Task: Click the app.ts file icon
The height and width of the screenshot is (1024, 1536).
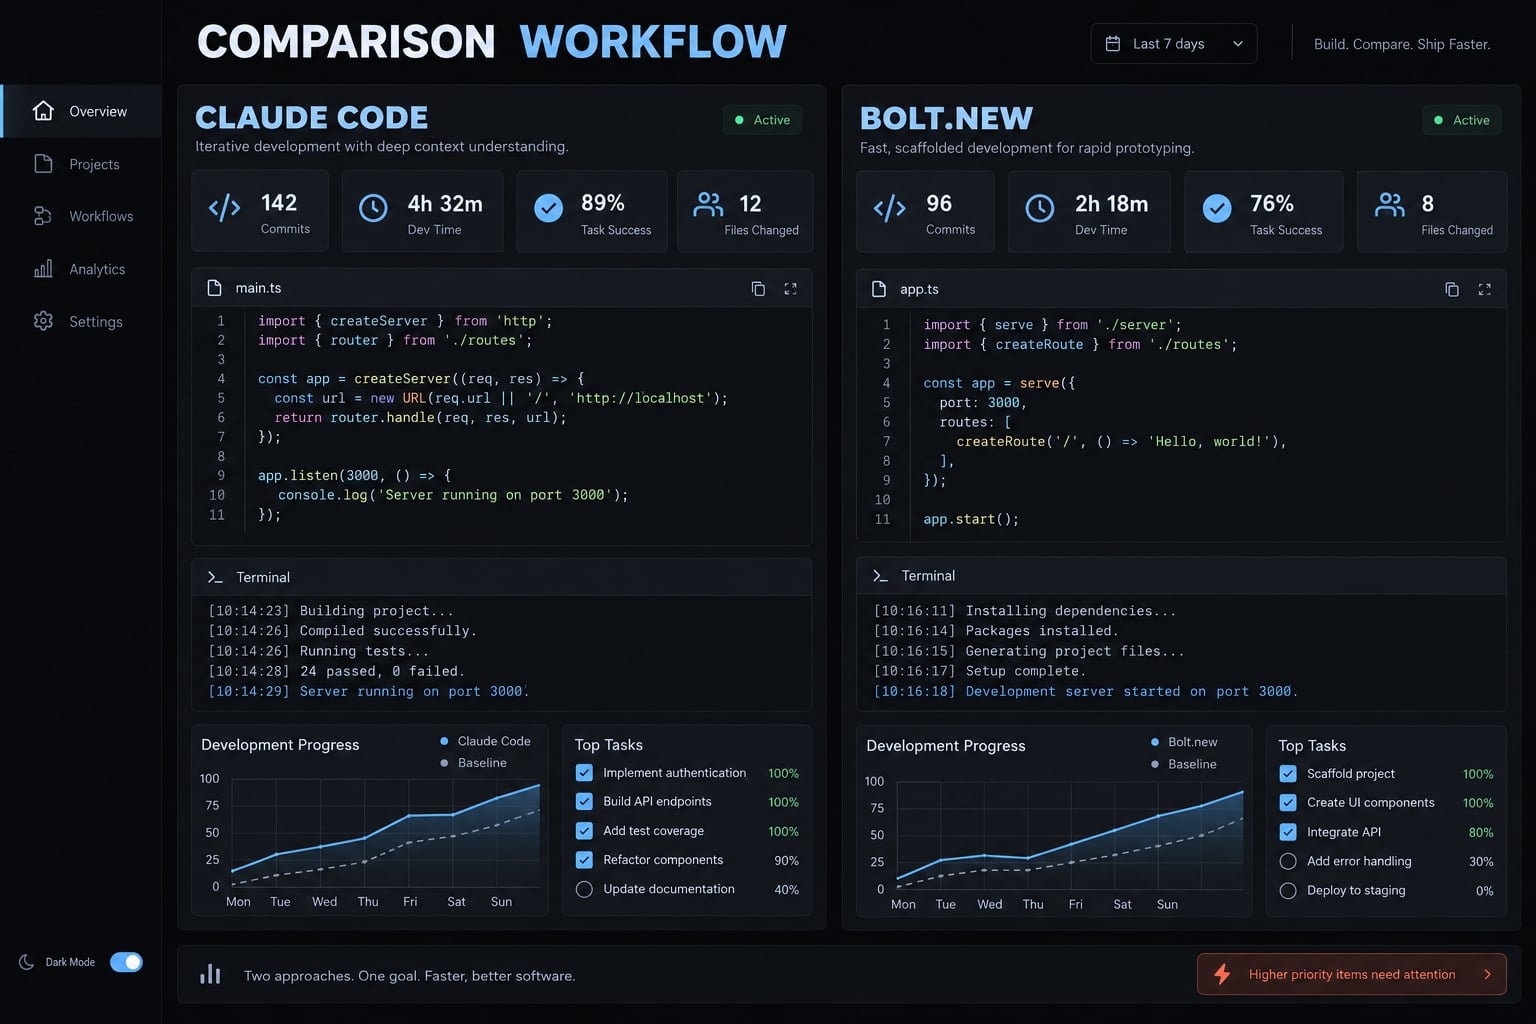Action: click(x=879, y=289)
